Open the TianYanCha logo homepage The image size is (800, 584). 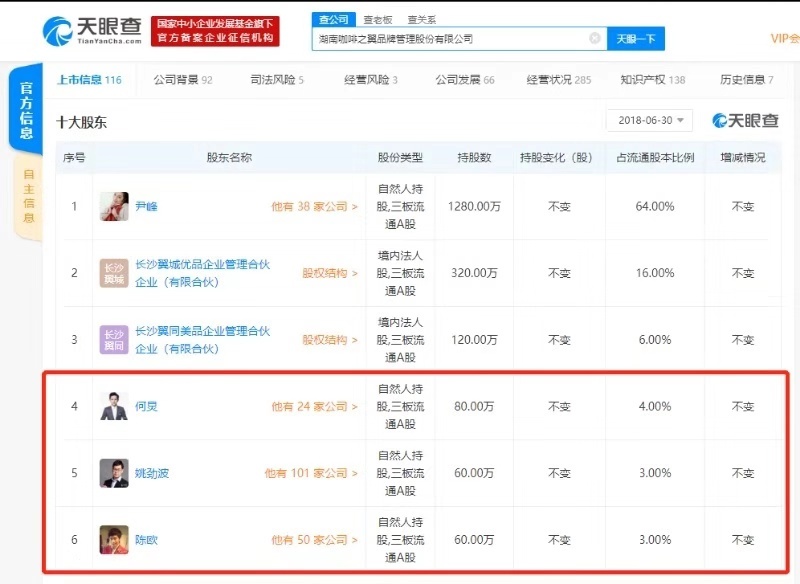pos(92,31)
